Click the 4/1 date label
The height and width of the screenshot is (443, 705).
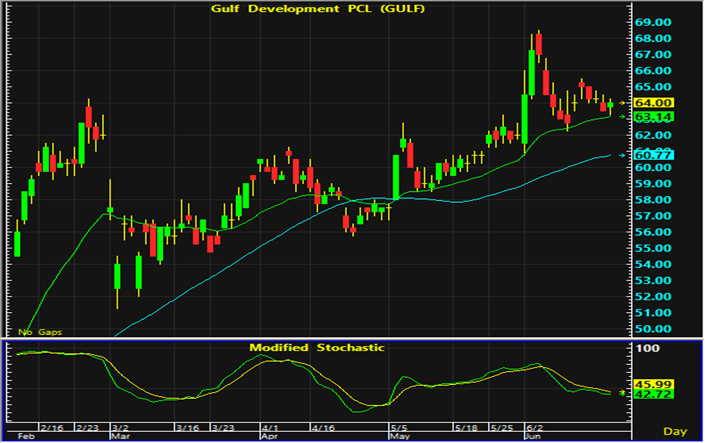coord(270,428)
